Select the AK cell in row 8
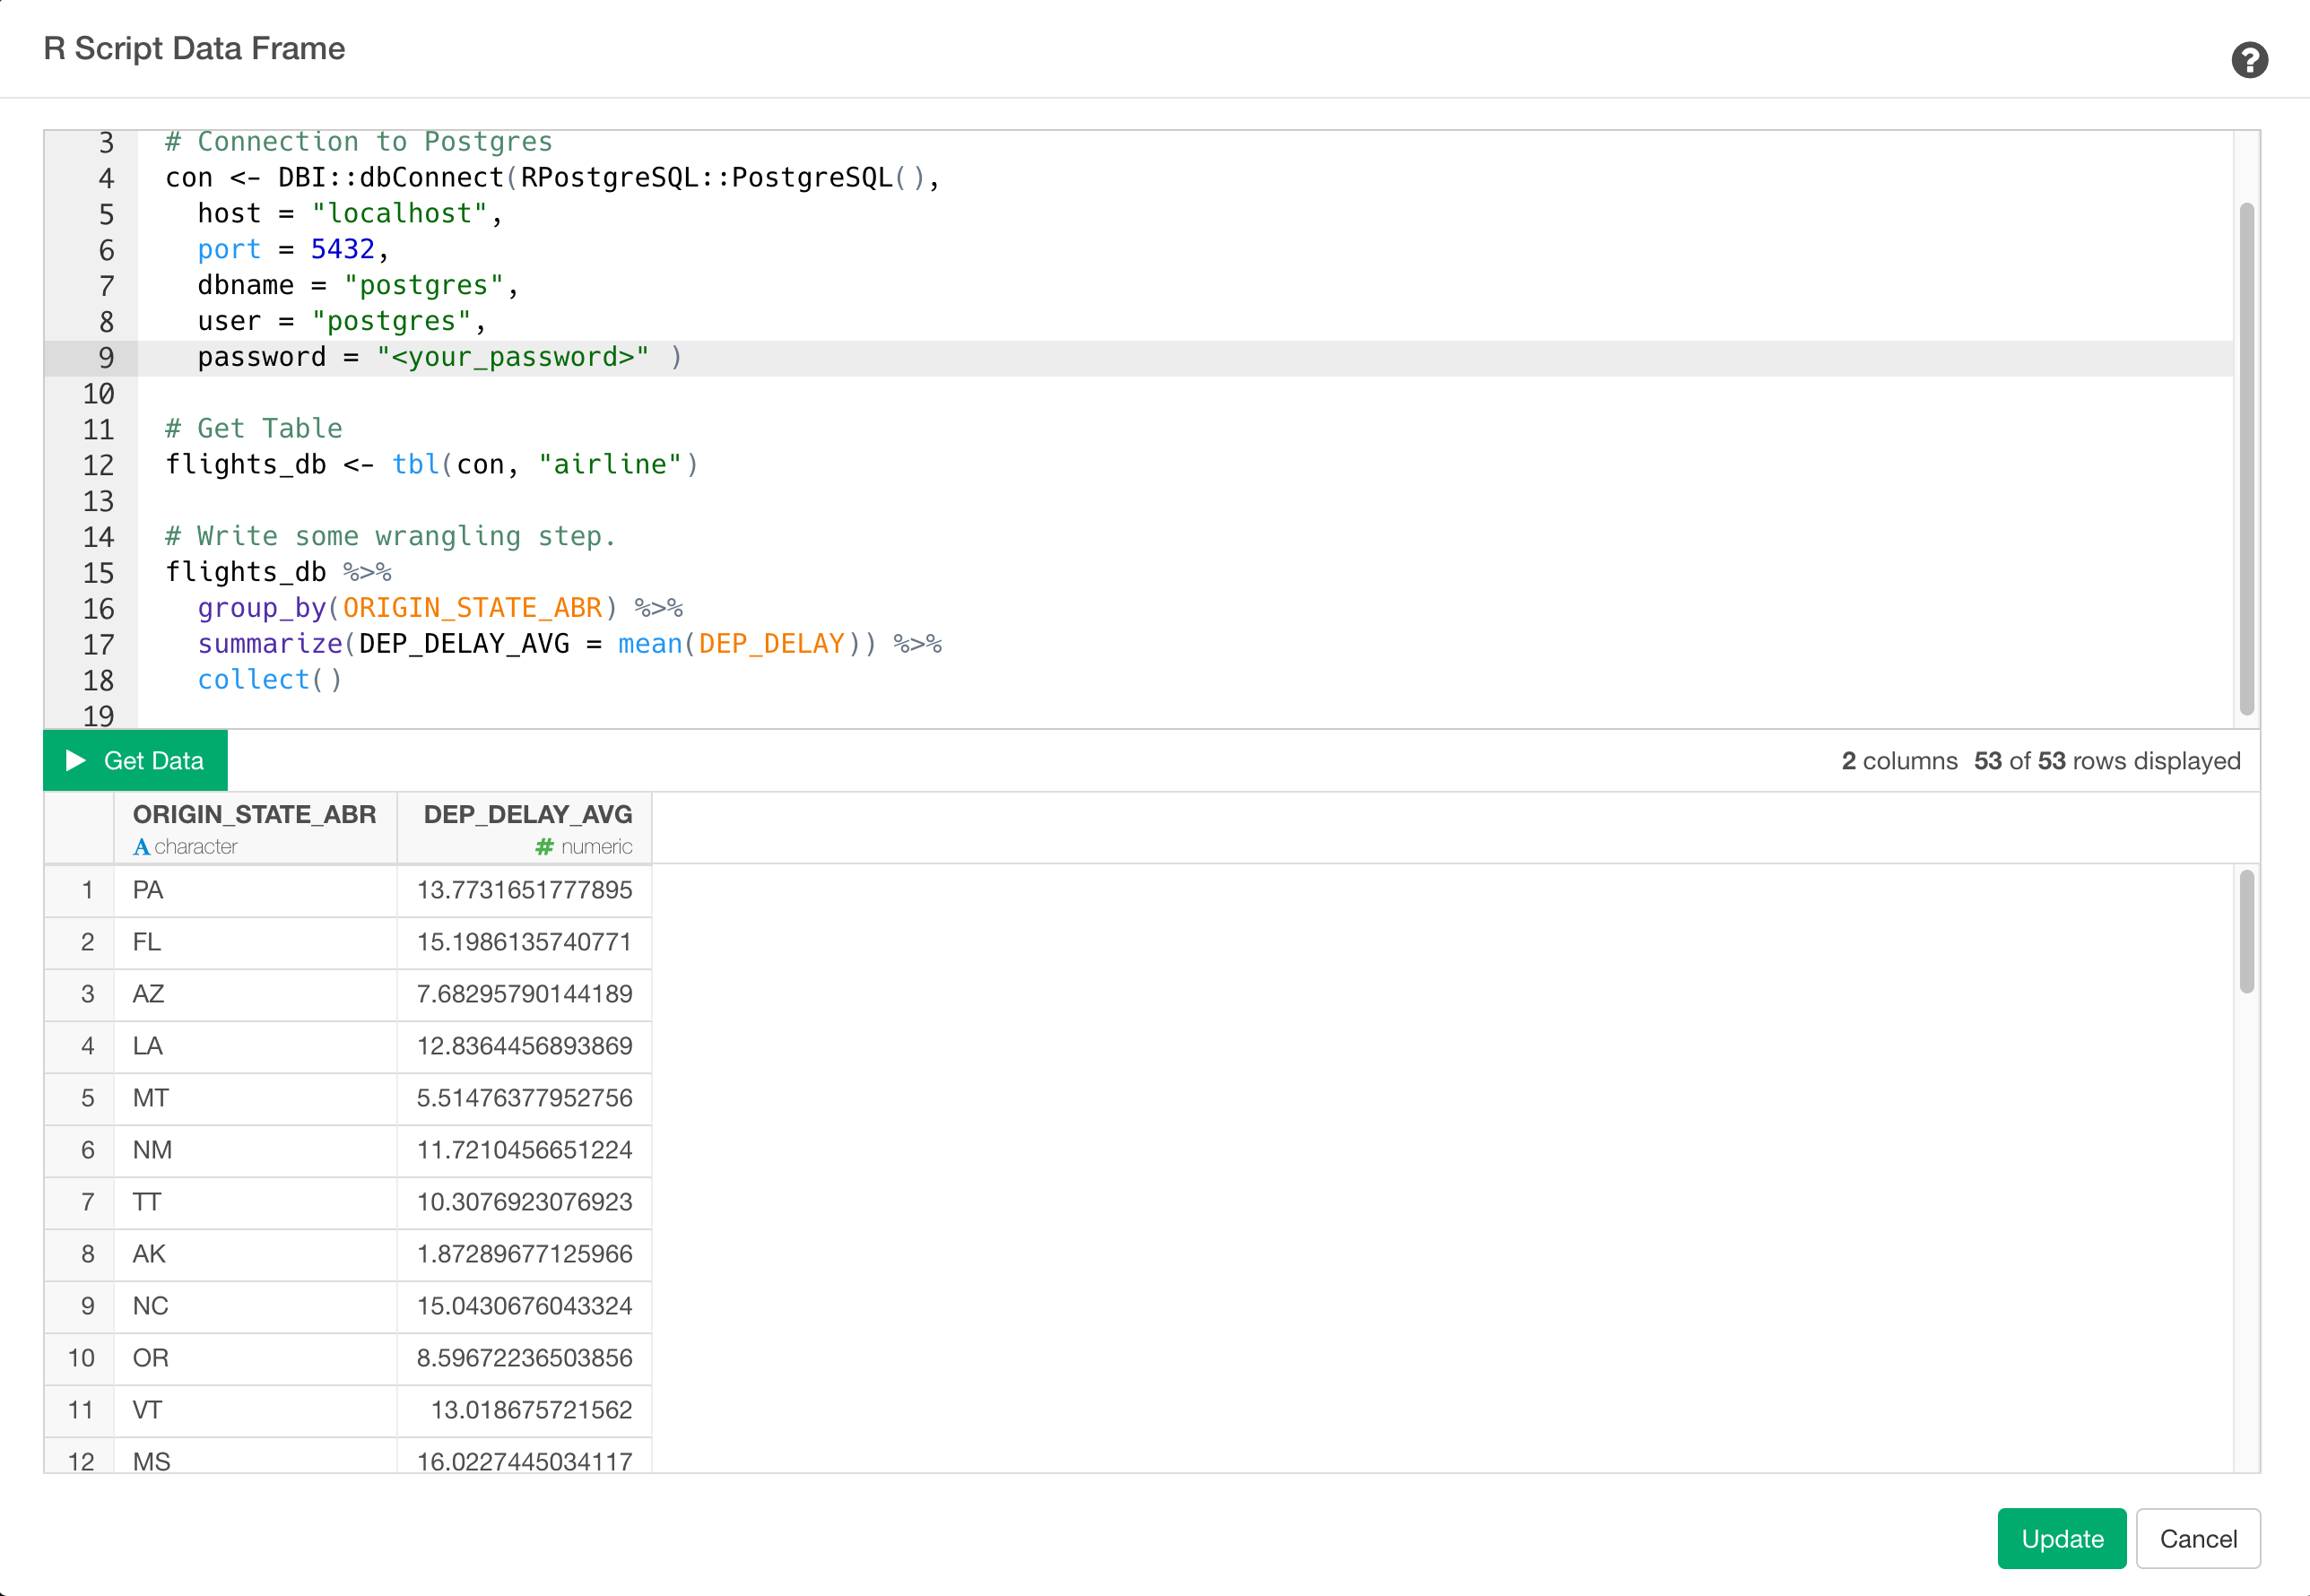This screenshot has width=2310, height=1596. tap(255, 1255)
